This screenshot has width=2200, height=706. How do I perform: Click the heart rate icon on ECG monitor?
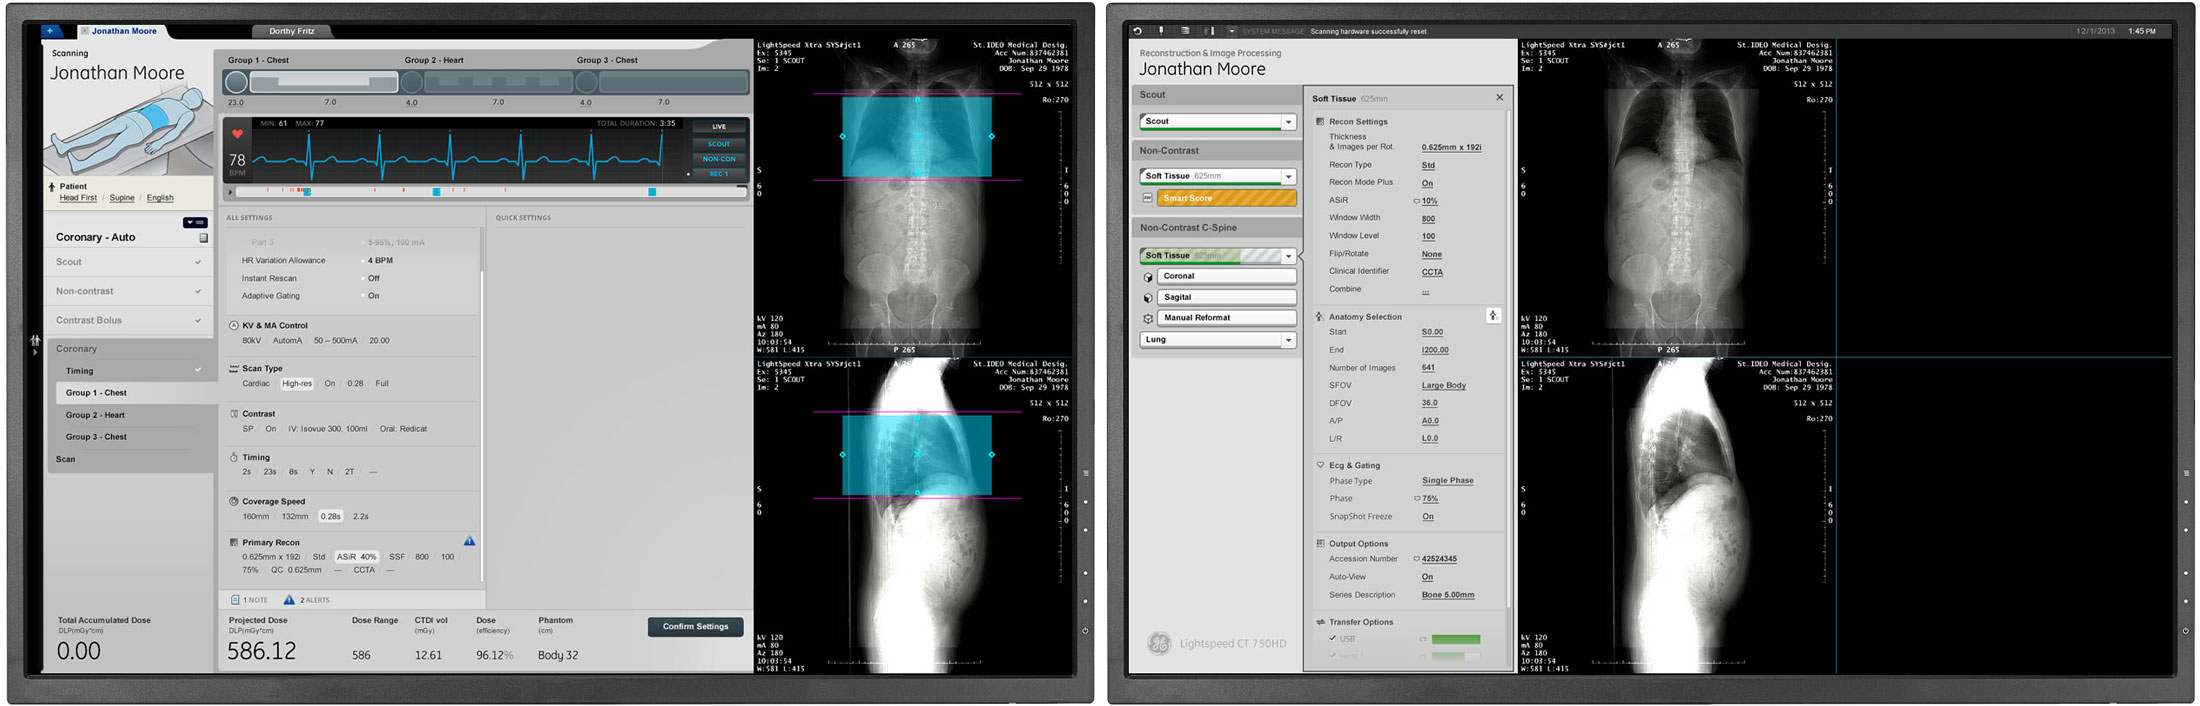click(237, 134)
